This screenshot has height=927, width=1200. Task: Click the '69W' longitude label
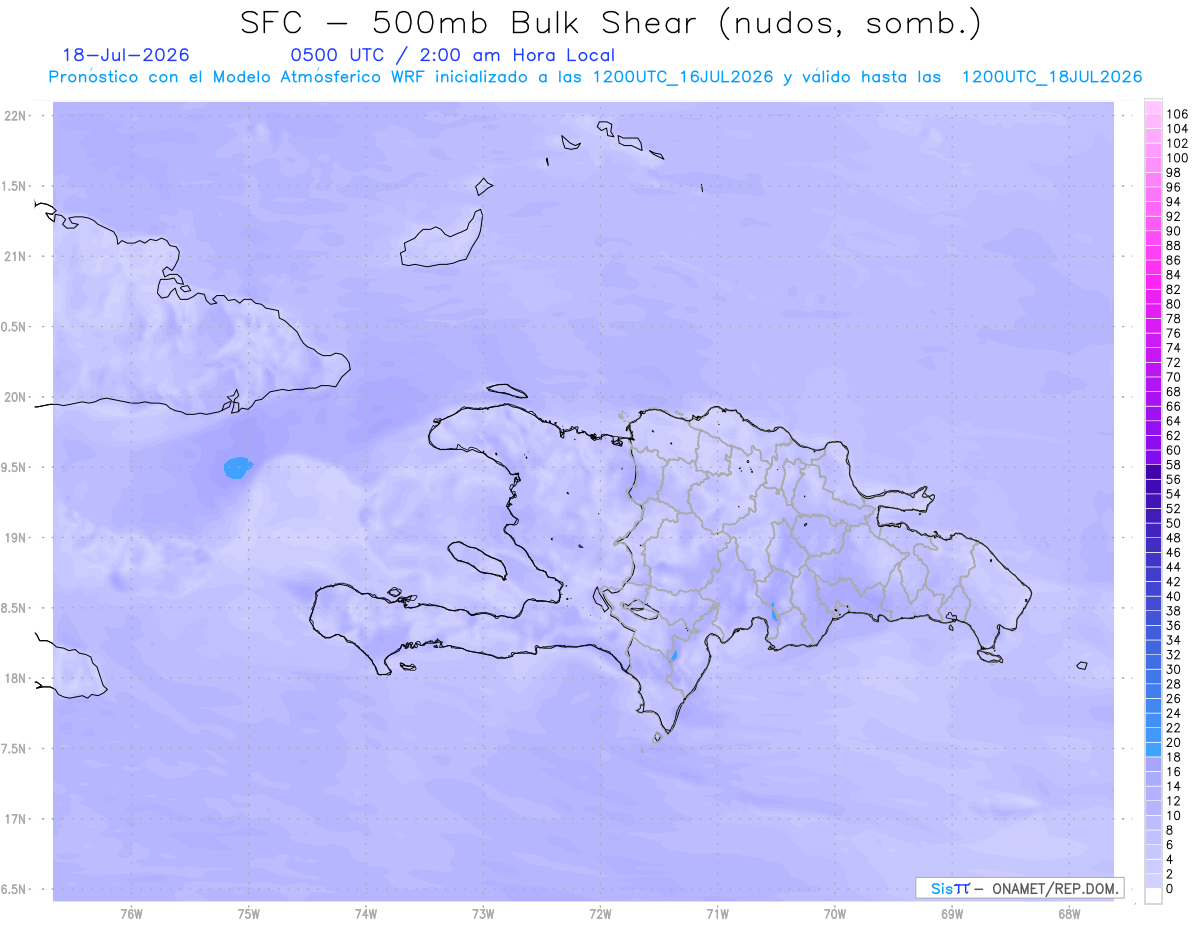coord(952,914)
